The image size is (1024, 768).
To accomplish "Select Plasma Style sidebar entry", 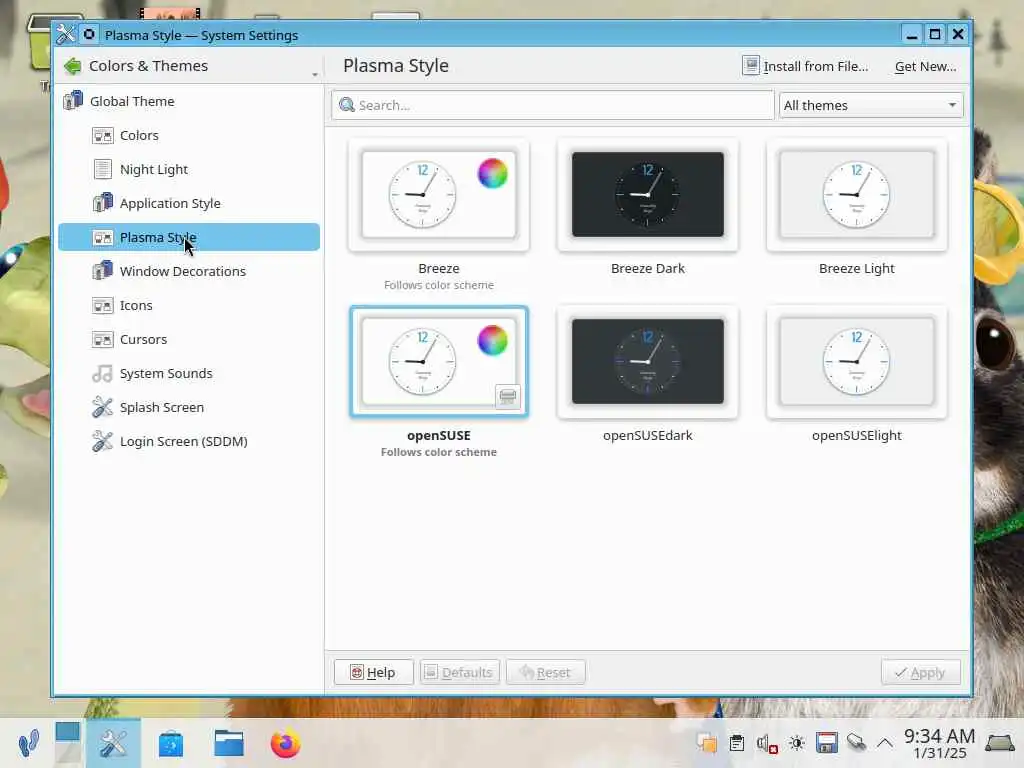I will coord(189,237).
